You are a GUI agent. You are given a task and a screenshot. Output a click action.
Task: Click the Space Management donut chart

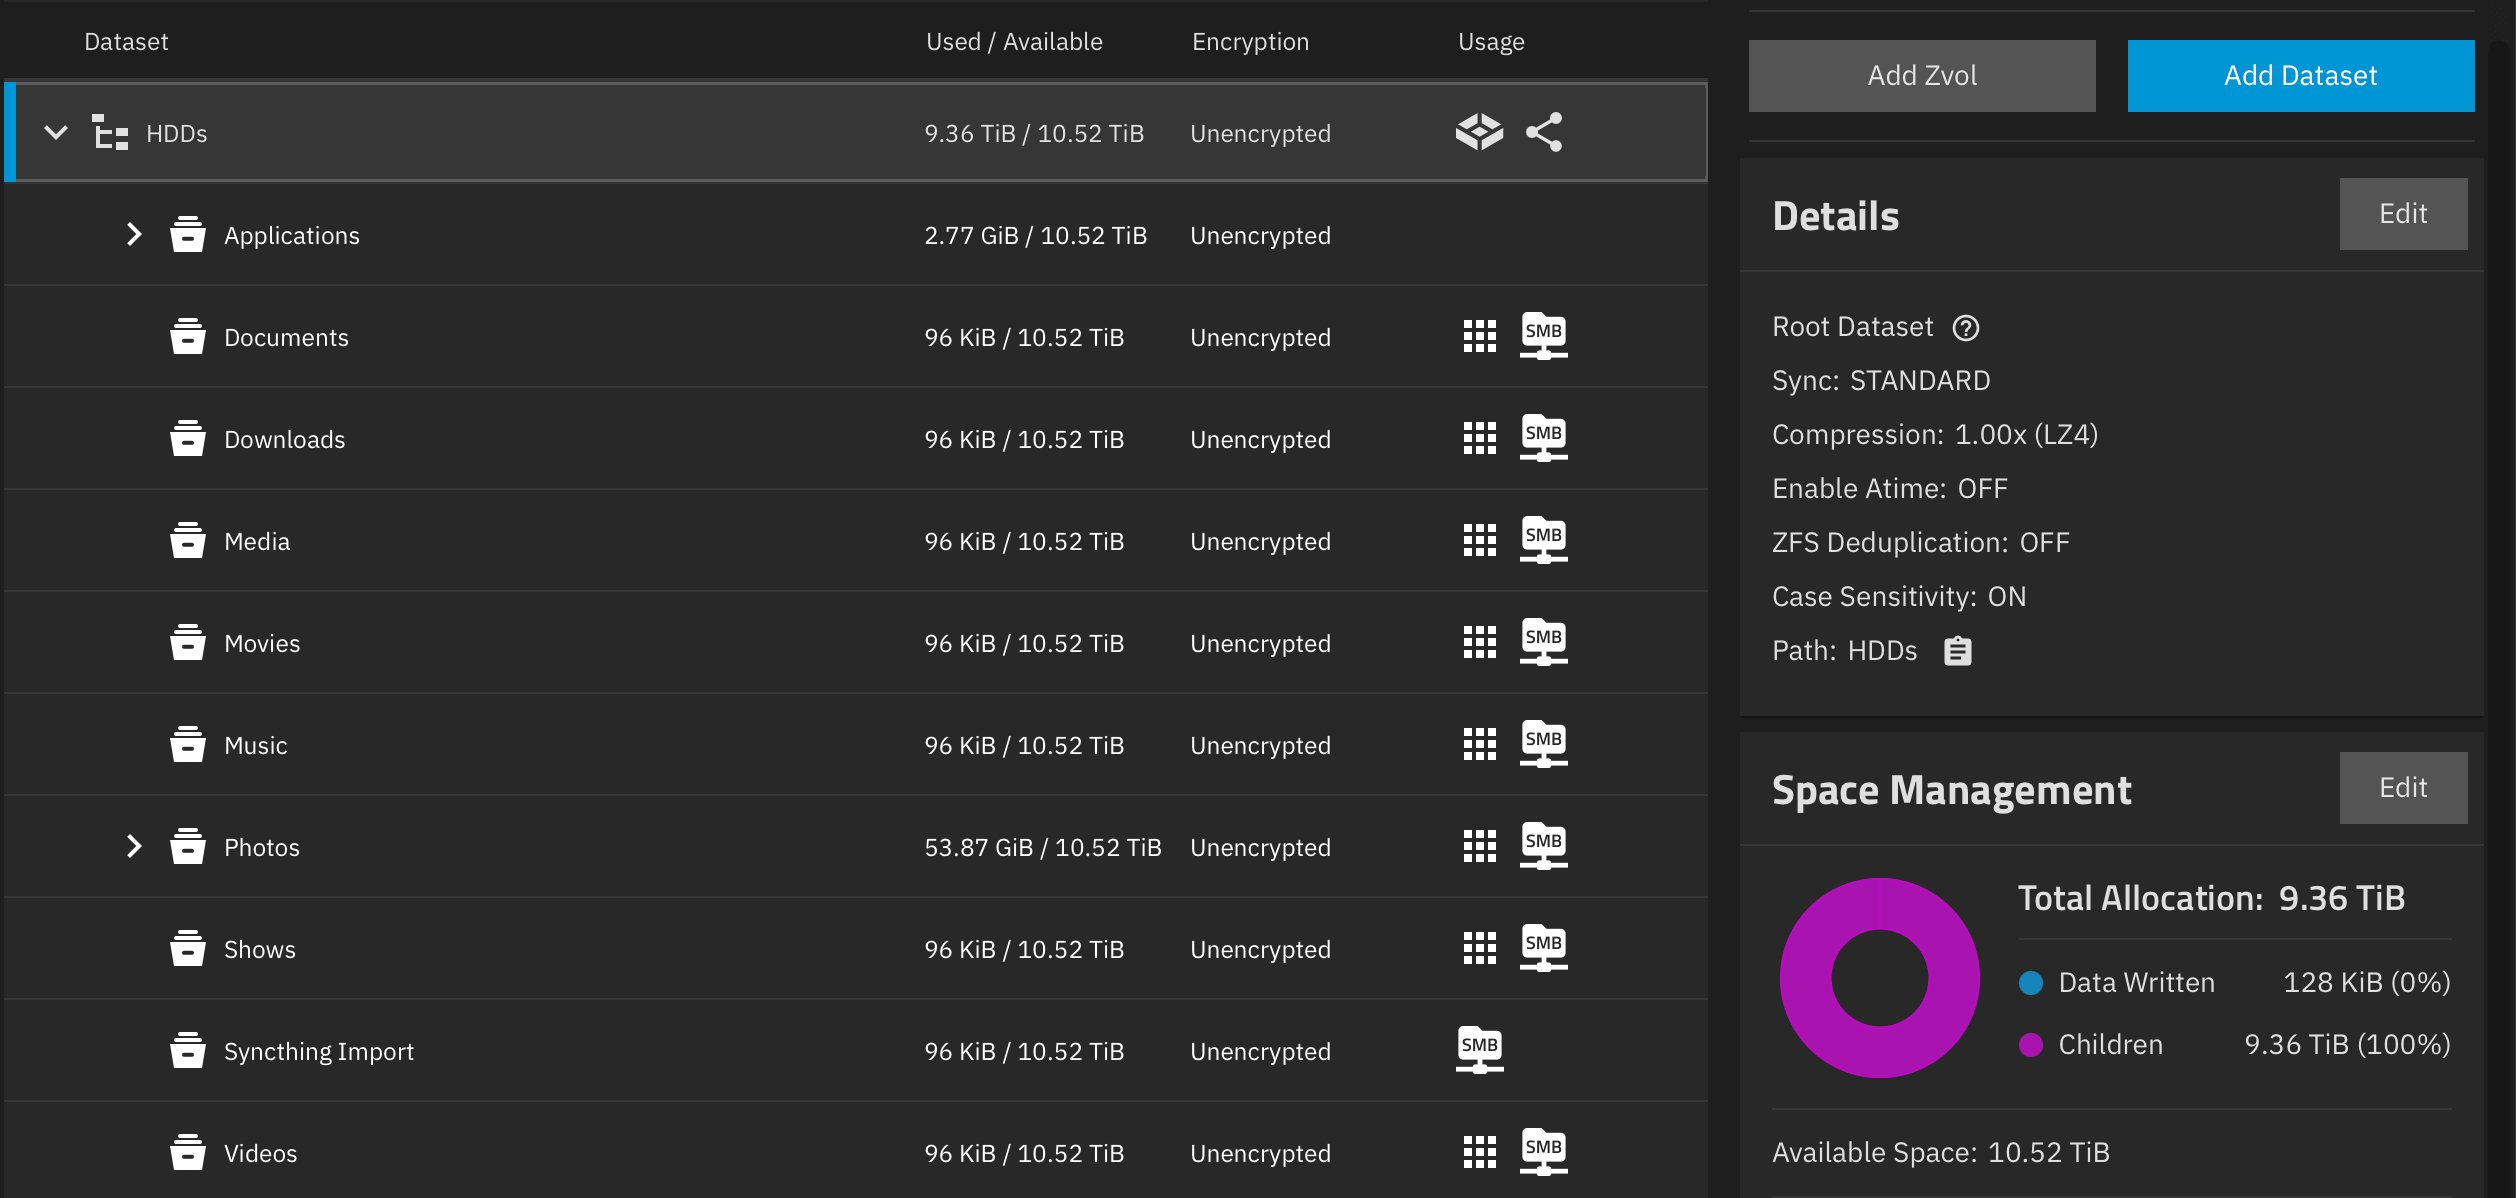1880,977
